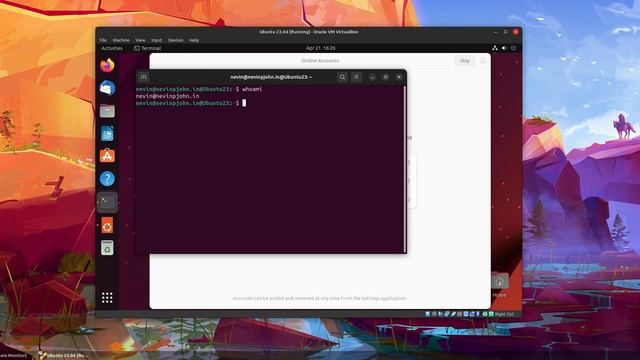
Task: Close the VirtualBox VM window
Action: pyautogui.click(x=516, y=32)
